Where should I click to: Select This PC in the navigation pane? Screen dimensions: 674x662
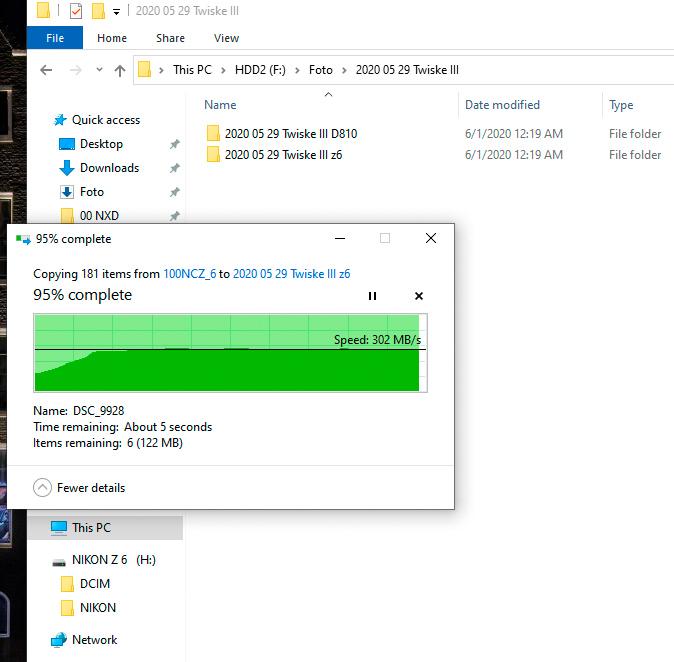91,527
